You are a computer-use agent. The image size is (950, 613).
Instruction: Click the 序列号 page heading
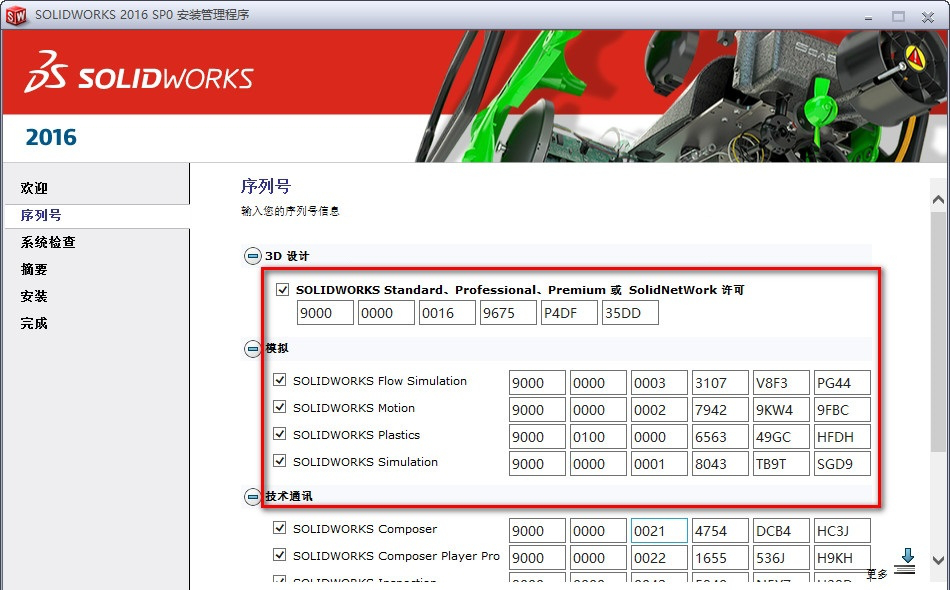coord(265,186)
